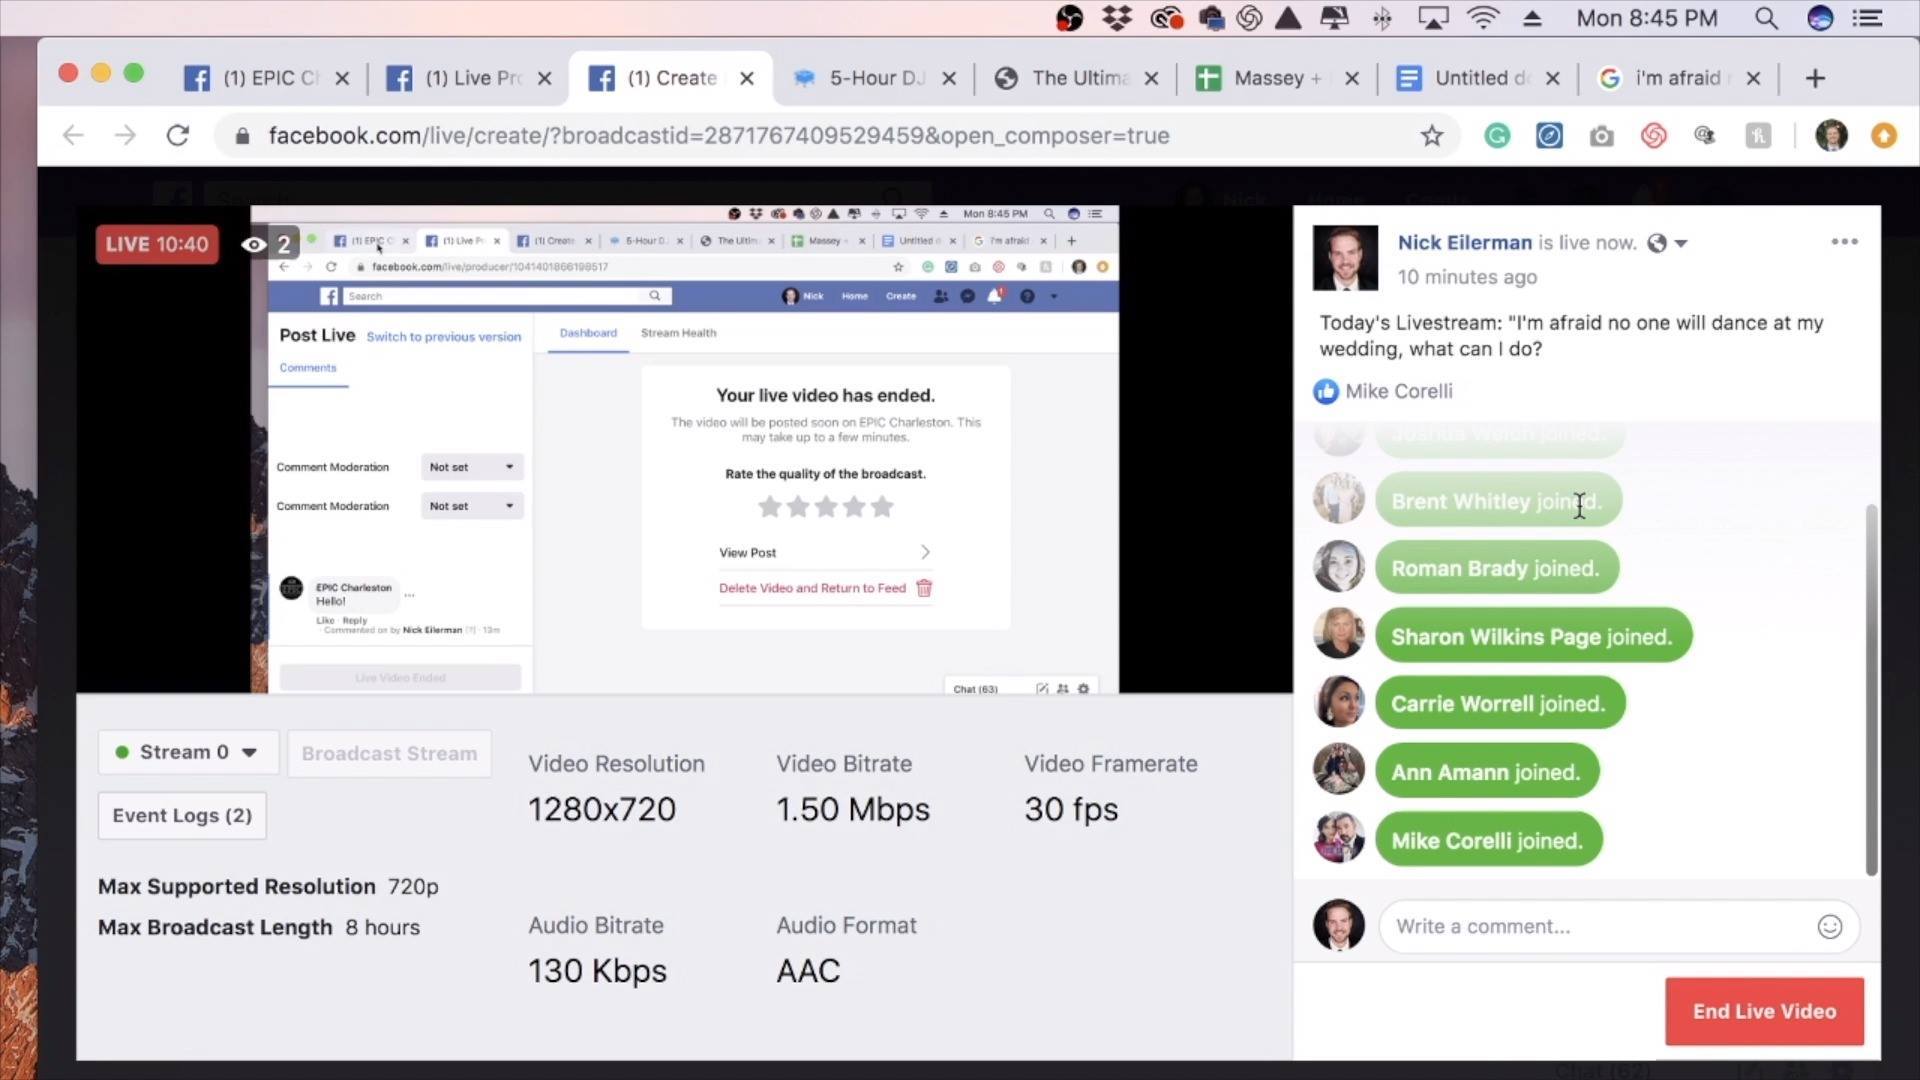Open the emoji picker in the comment box
This screenshot has width=1920, height=1080.
[1829, 927]
